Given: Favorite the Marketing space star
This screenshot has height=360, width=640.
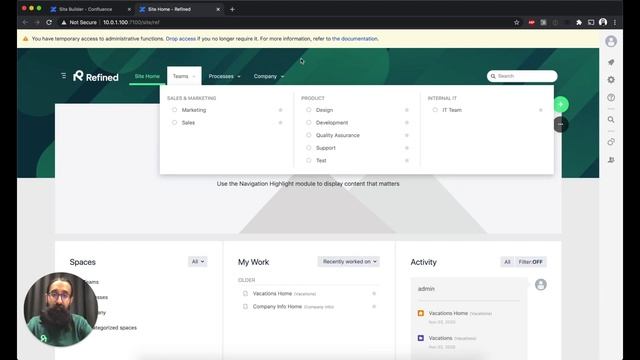Looking at the screenshot, I should [280, 110].
